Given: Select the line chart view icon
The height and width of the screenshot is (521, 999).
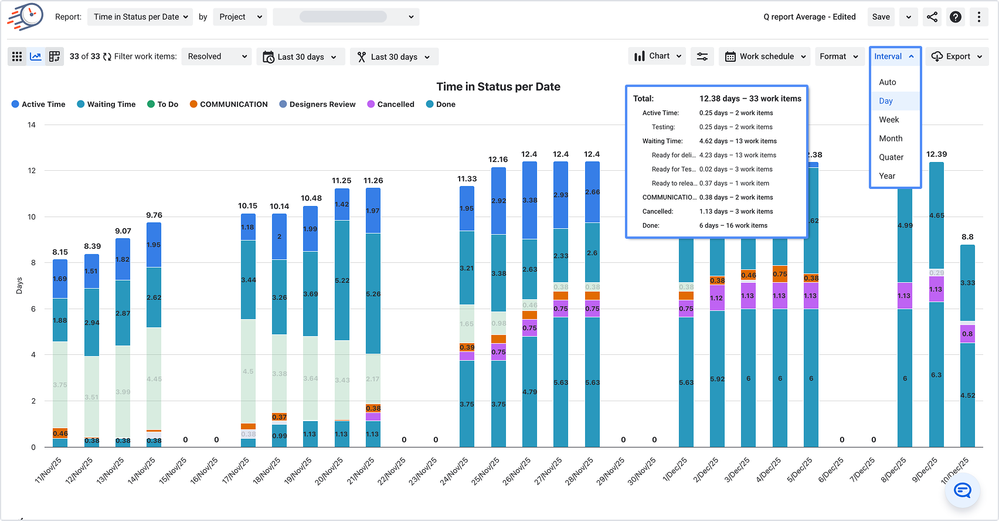Looking at the screenshot, I should click(x=36, y=57).
